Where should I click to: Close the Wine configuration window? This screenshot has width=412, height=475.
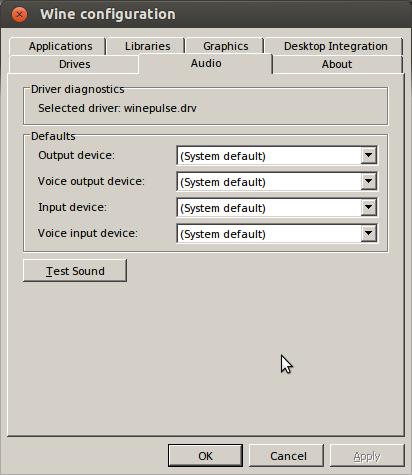coord(19,15)
